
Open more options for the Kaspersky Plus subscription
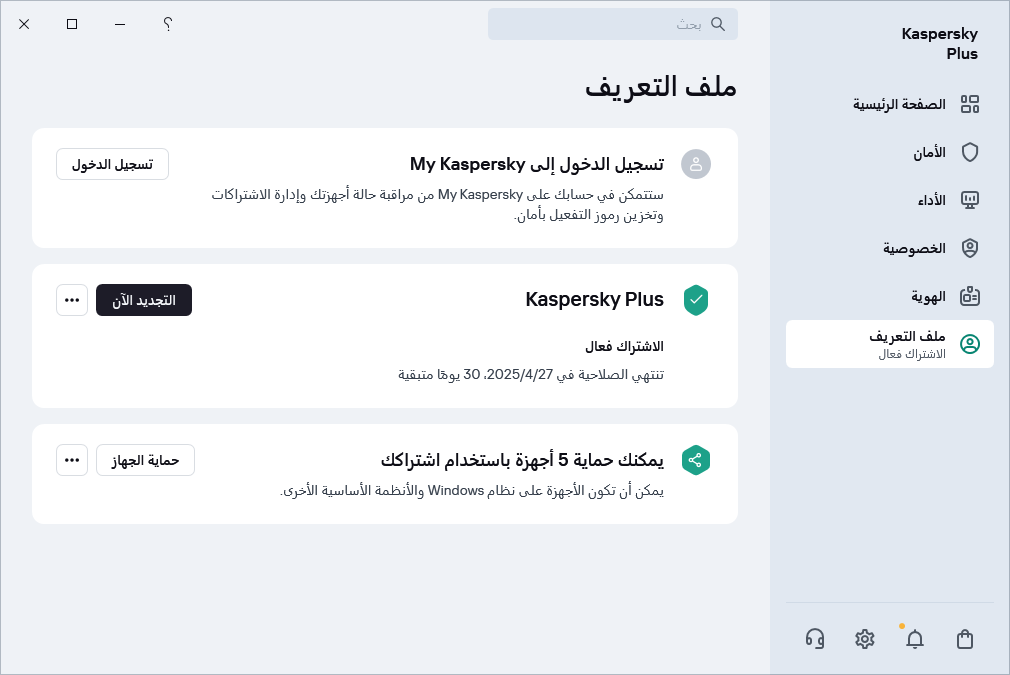pos(72,299)
